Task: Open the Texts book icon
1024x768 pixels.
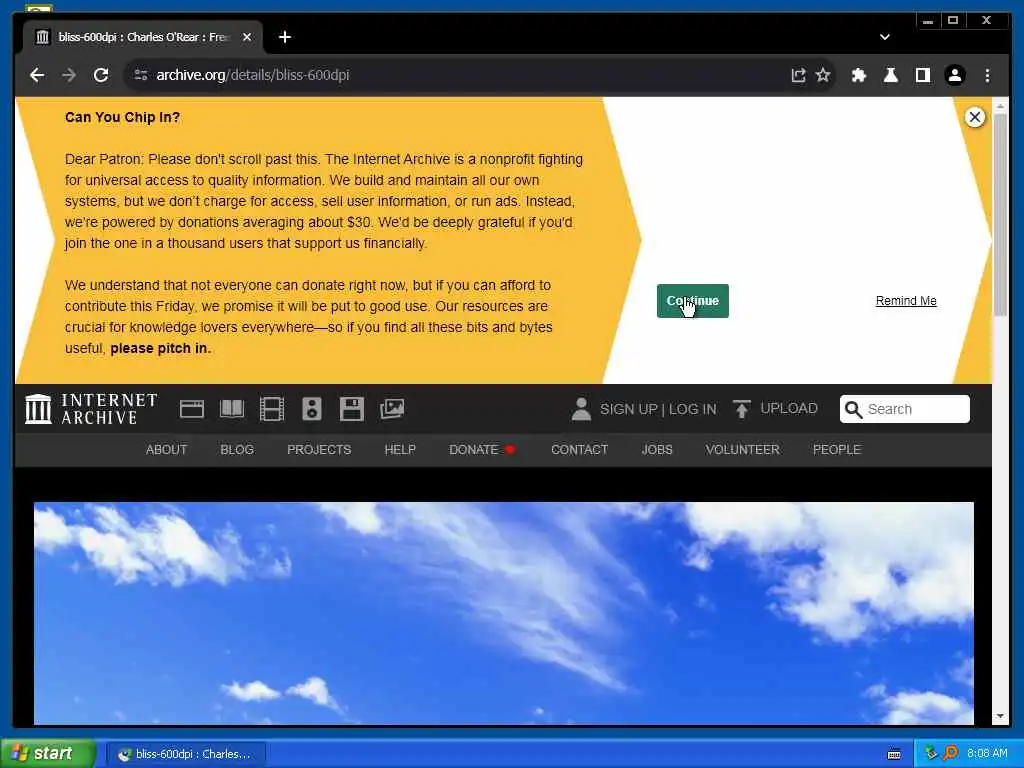Action: click(x=232, y=409)
